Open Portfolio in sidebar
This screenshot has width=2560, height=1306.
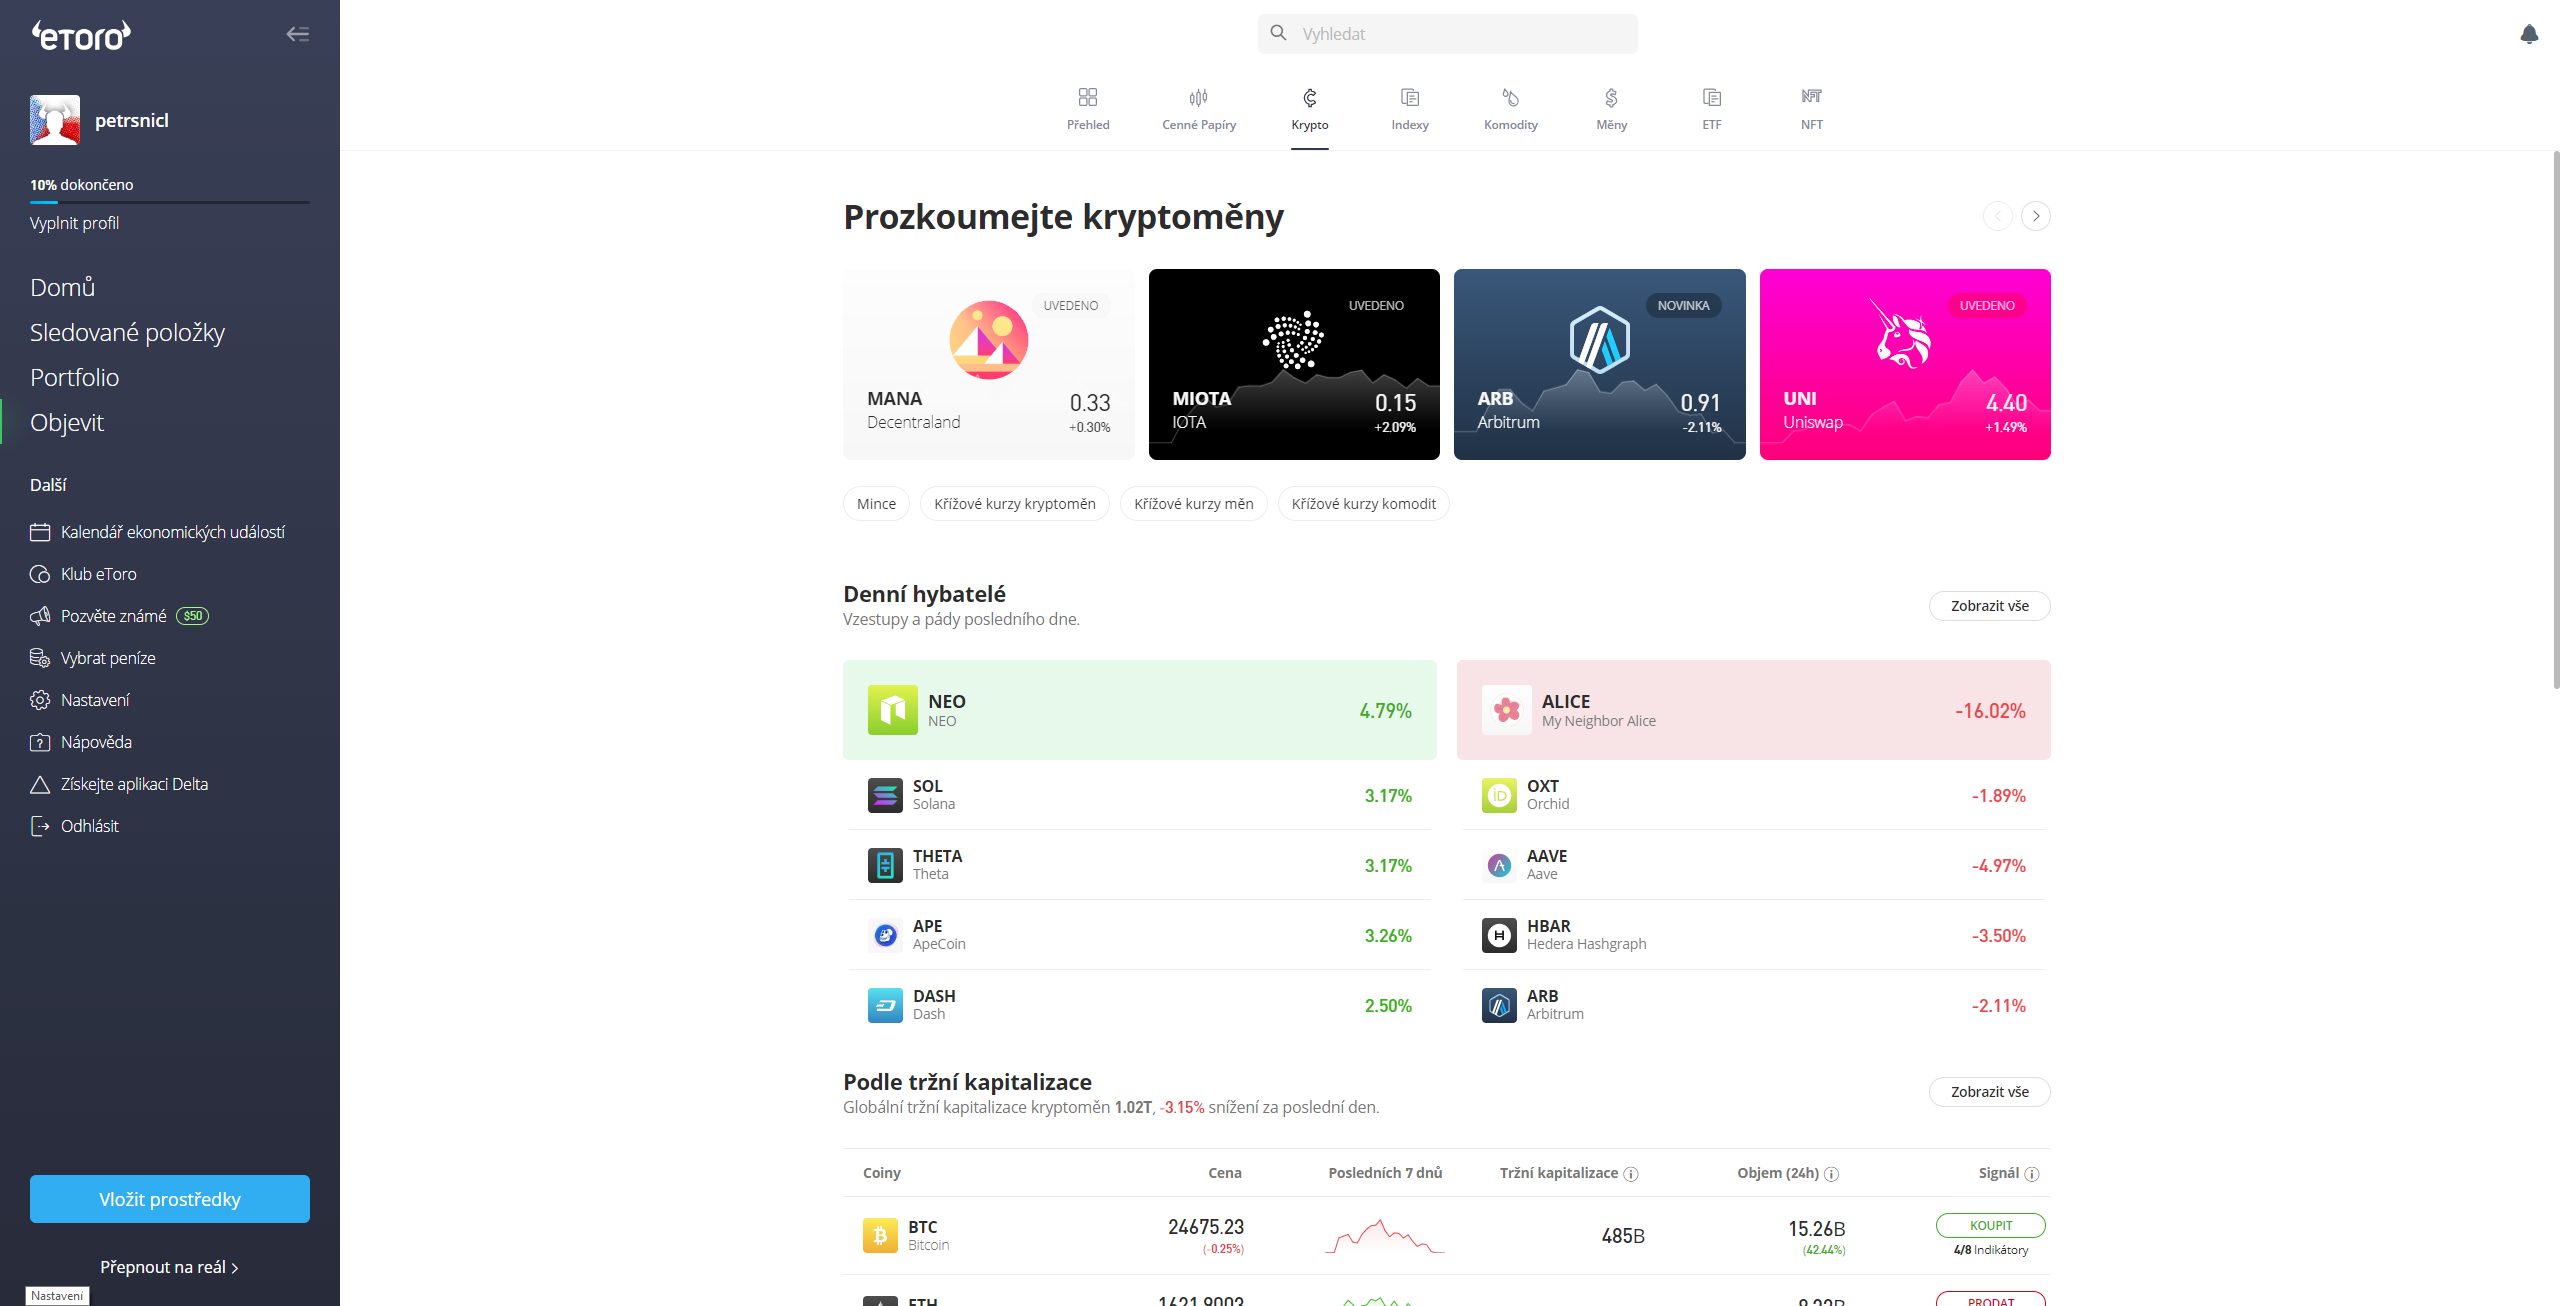(x=74, y=377)
